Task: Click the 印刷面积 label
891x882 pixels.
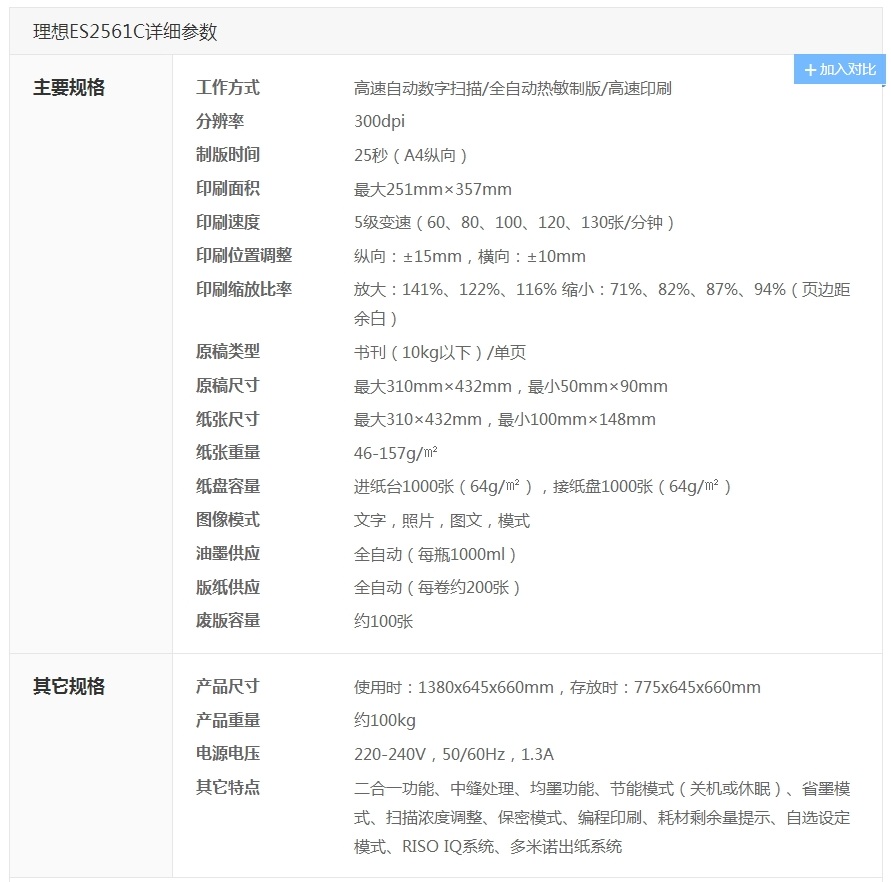Action: pyautogui.click(x=227, y=188)
